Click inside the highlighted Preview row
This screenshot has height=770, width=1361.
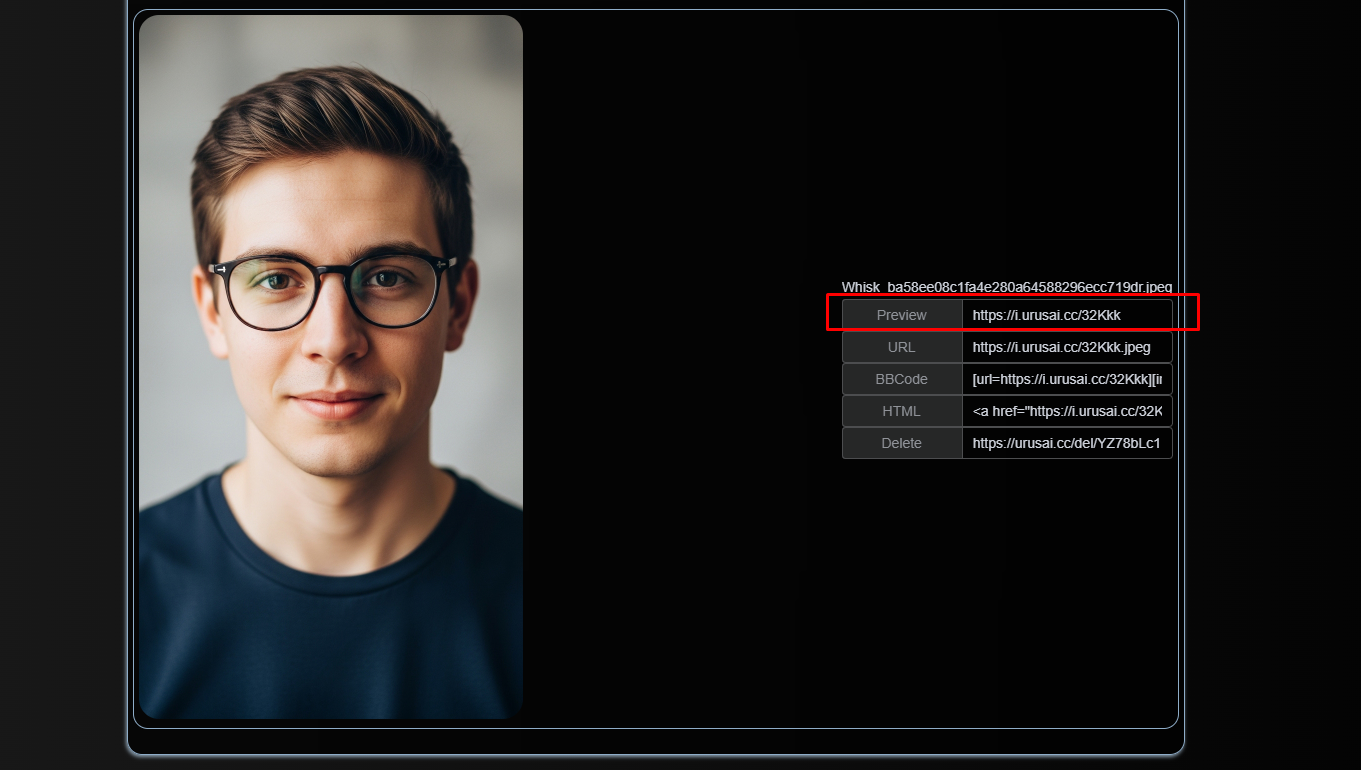coord(1010,314)
